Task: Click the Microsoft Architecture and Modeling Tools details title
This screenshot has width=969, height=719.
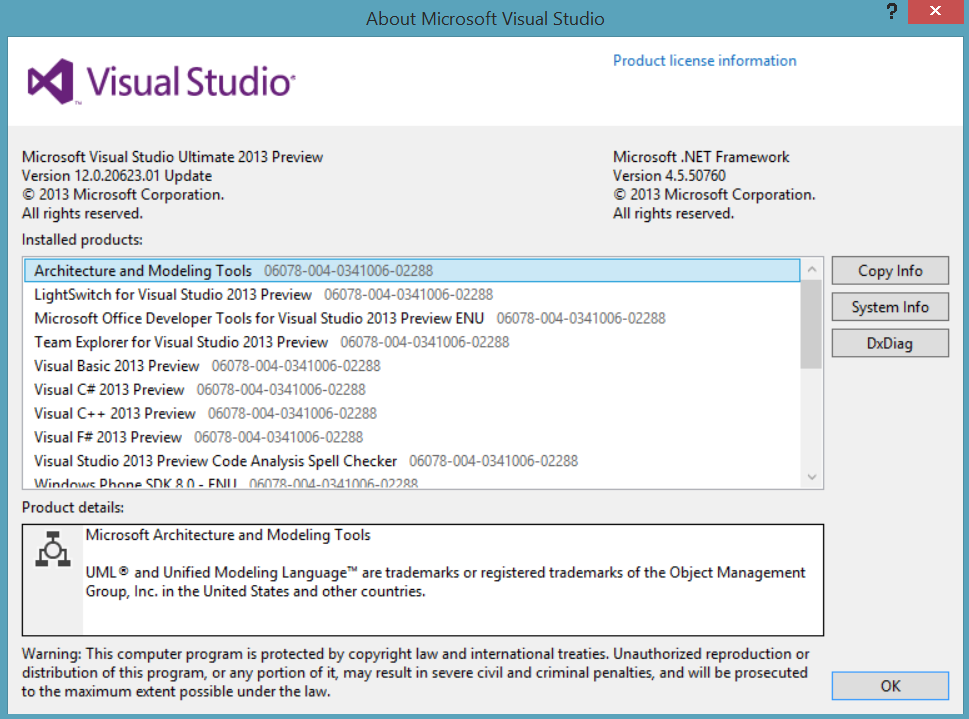Action: point(228,535)
